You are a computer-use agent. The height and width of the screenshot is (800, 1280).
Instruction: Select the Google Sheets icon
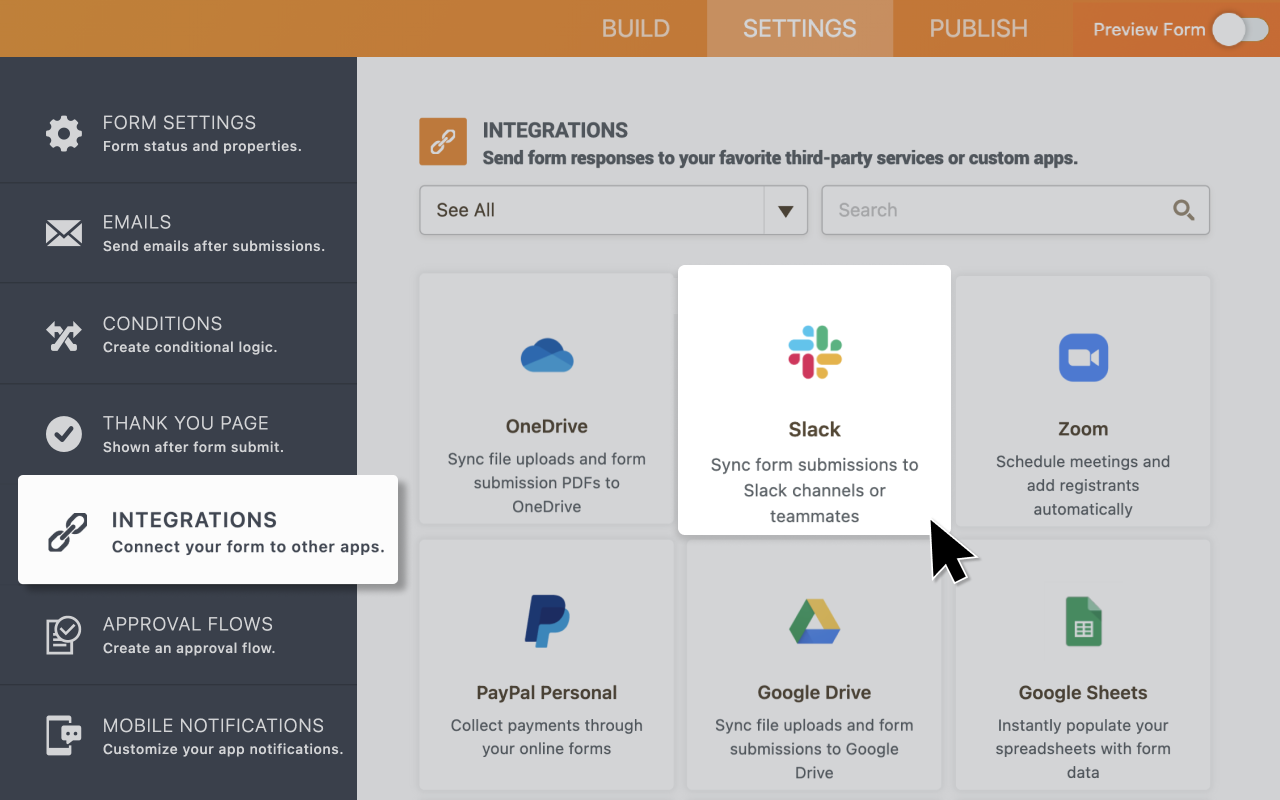pos(1083,621)
